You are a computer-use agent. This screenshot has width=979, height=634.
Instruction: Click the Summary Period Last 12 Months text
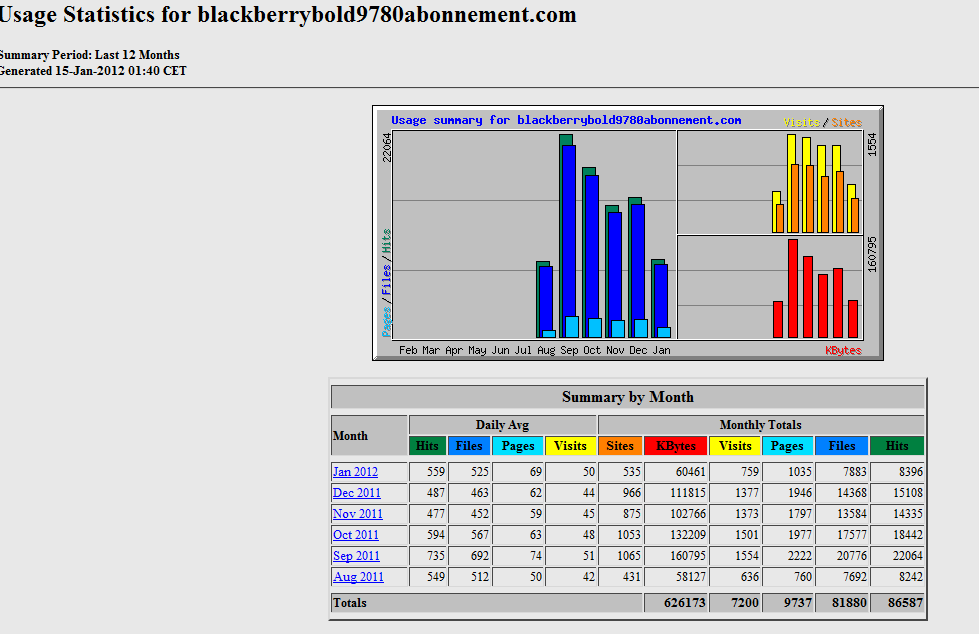click(89, 55)
